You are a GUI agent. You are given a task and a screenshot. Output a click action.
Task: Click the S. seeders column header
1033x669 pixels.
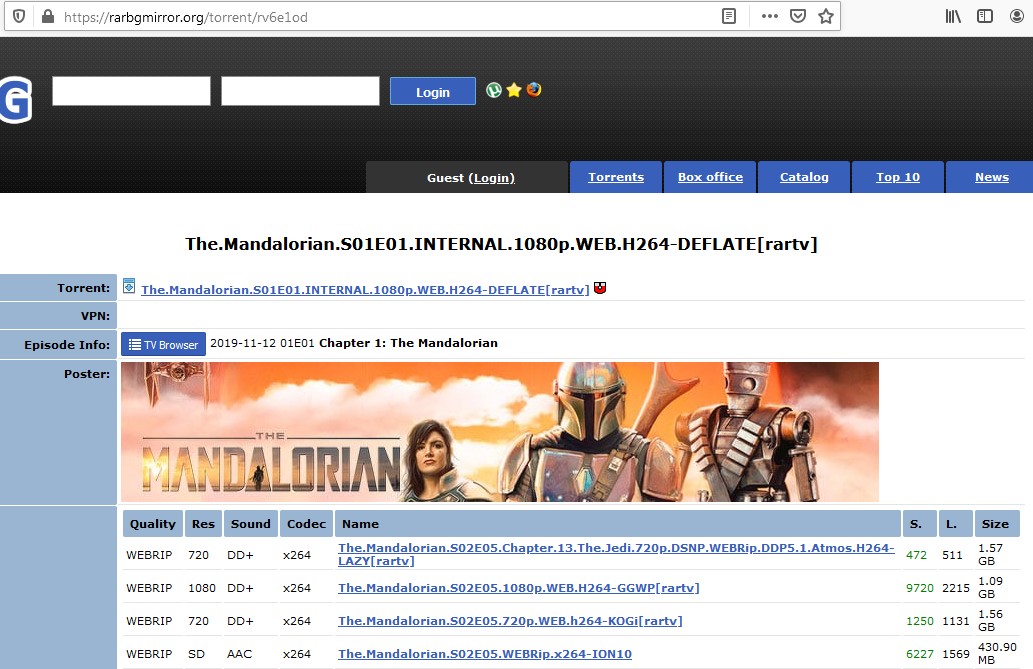pos(920,523)
